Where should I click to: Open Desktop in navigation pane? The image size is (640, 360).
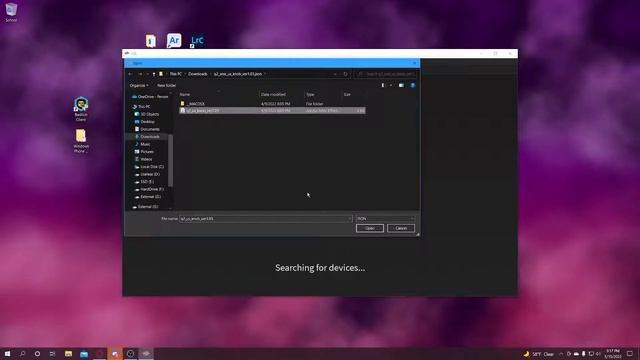point(145,122)
